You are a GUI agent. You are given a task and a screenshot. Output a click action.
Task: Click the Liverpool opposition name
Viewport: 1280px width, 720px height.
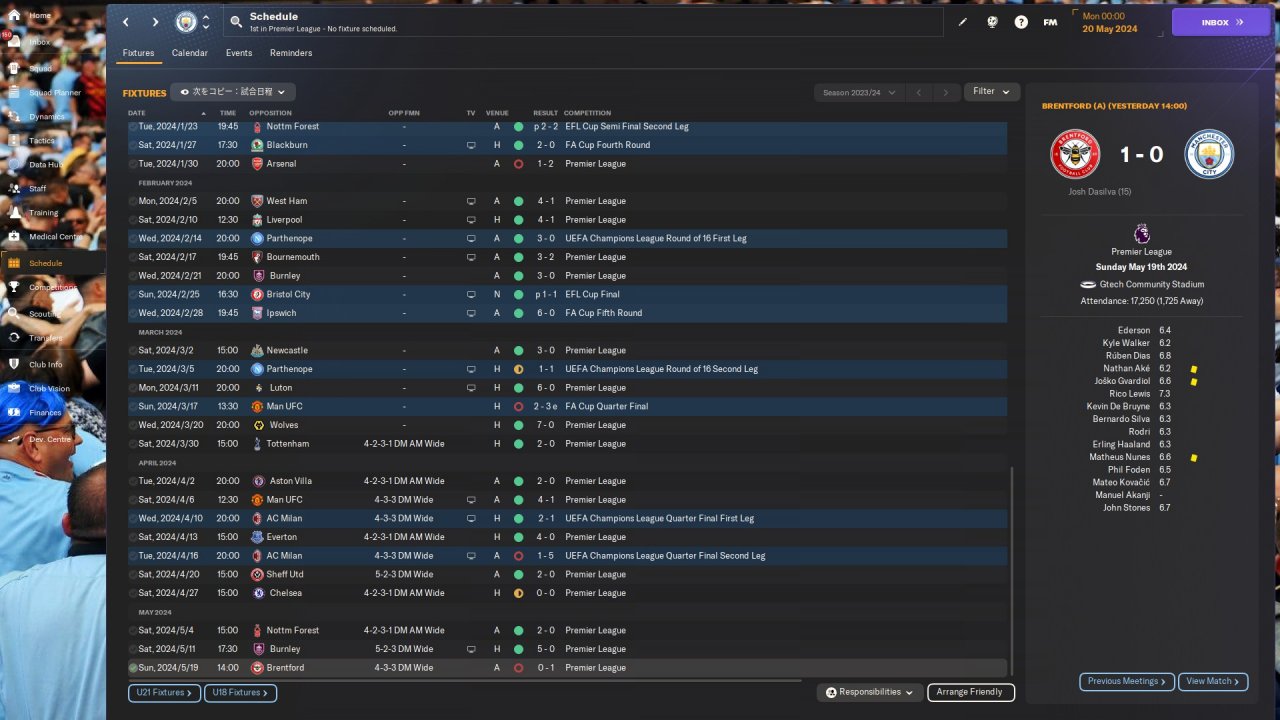[284, 220]
